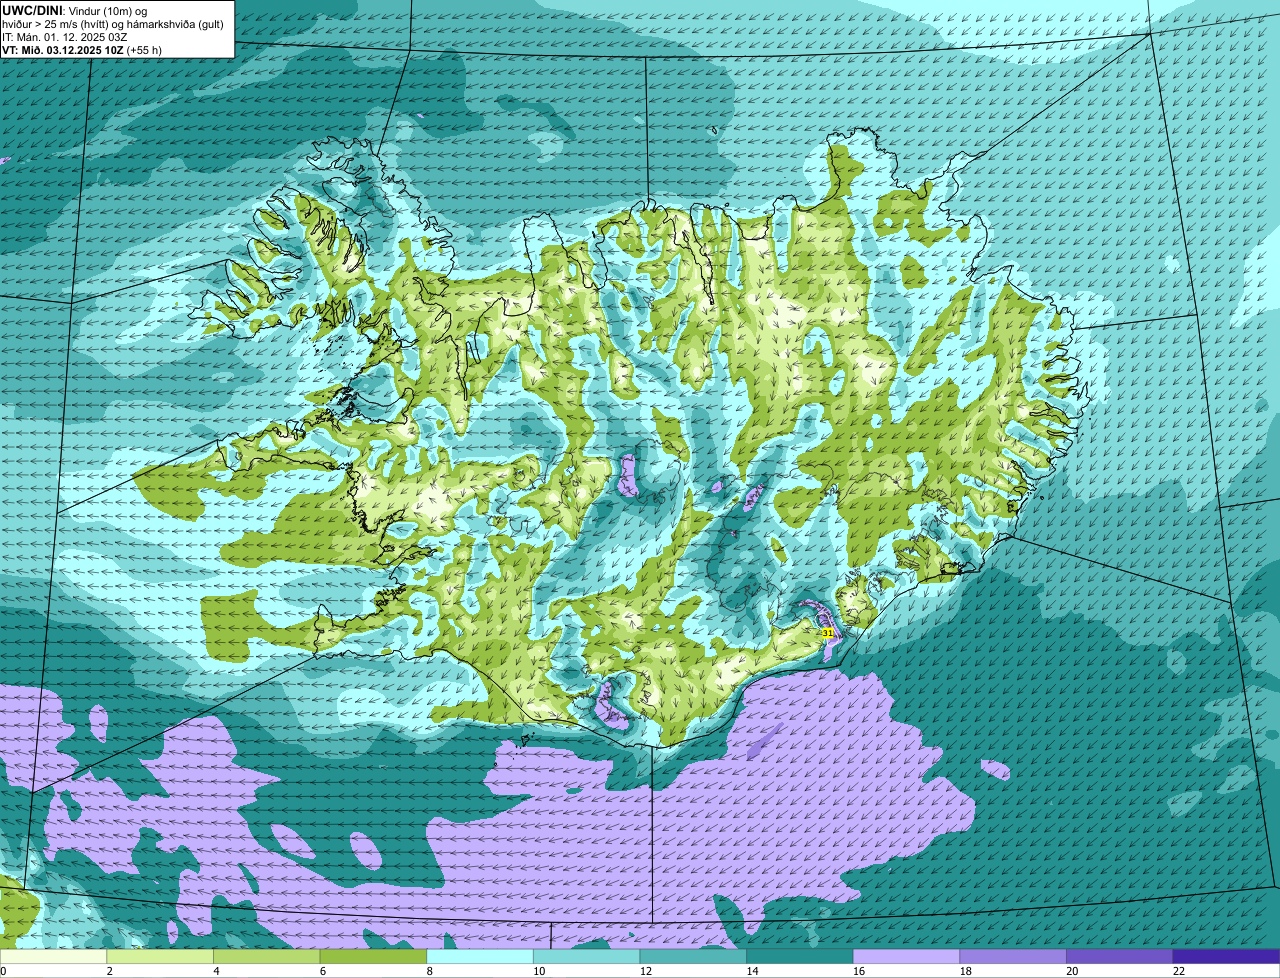Click the "20" scale label
Screen dimensions: 1280x978
coord(1072,971)
